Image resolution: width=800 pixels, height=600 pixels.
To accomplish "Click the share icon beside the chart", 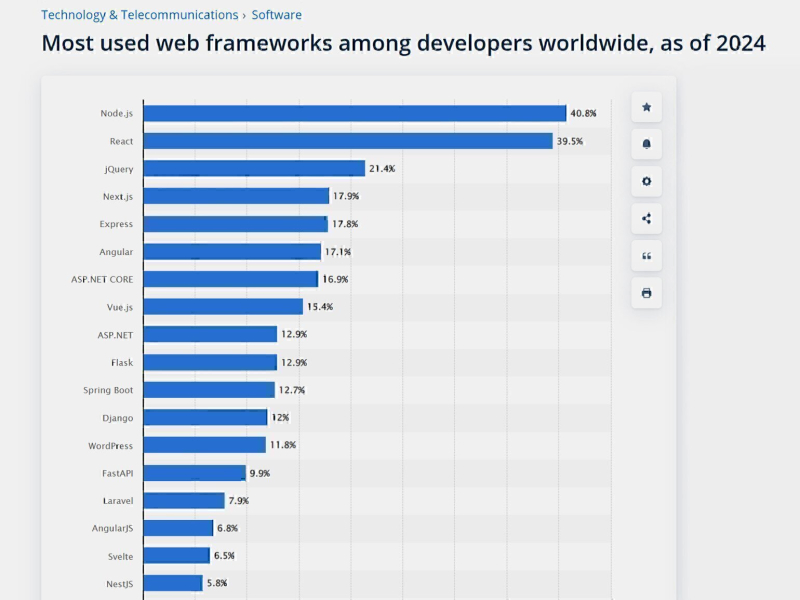I will coord(646,218).
